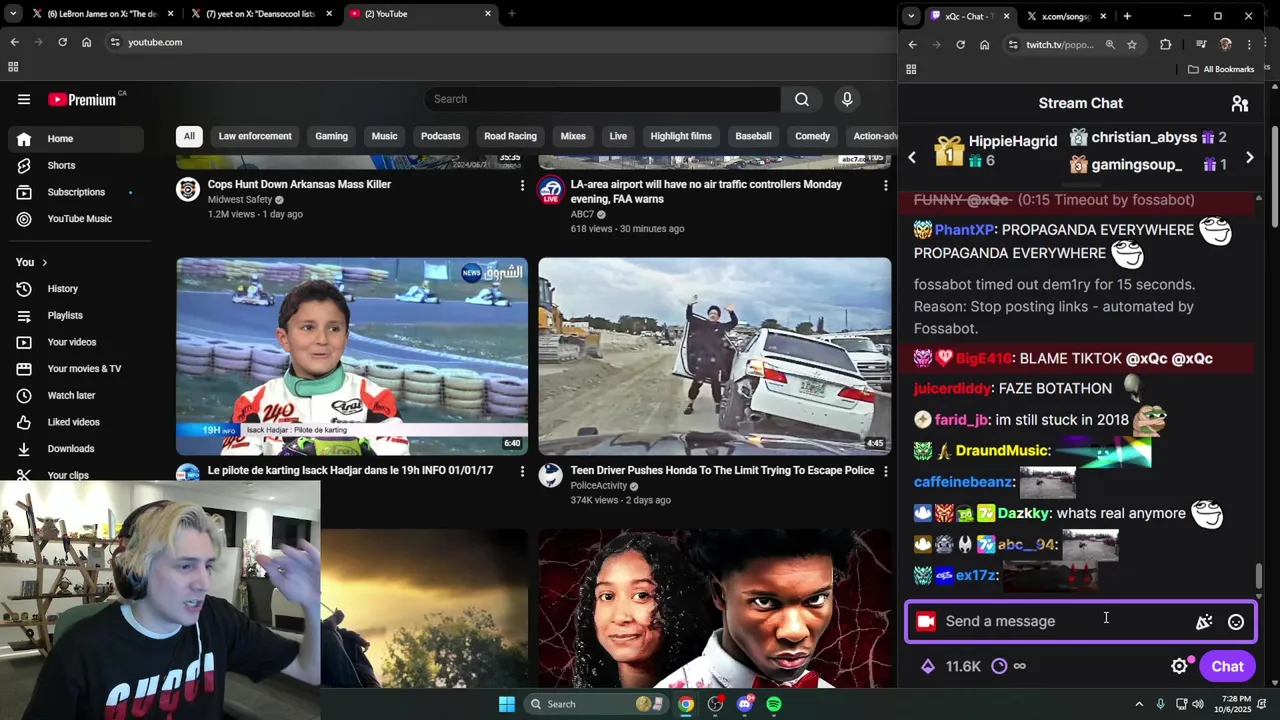Click the purple Chat send button
The height and width of the screenshot is (720, 1280).
click(1227, 667)
